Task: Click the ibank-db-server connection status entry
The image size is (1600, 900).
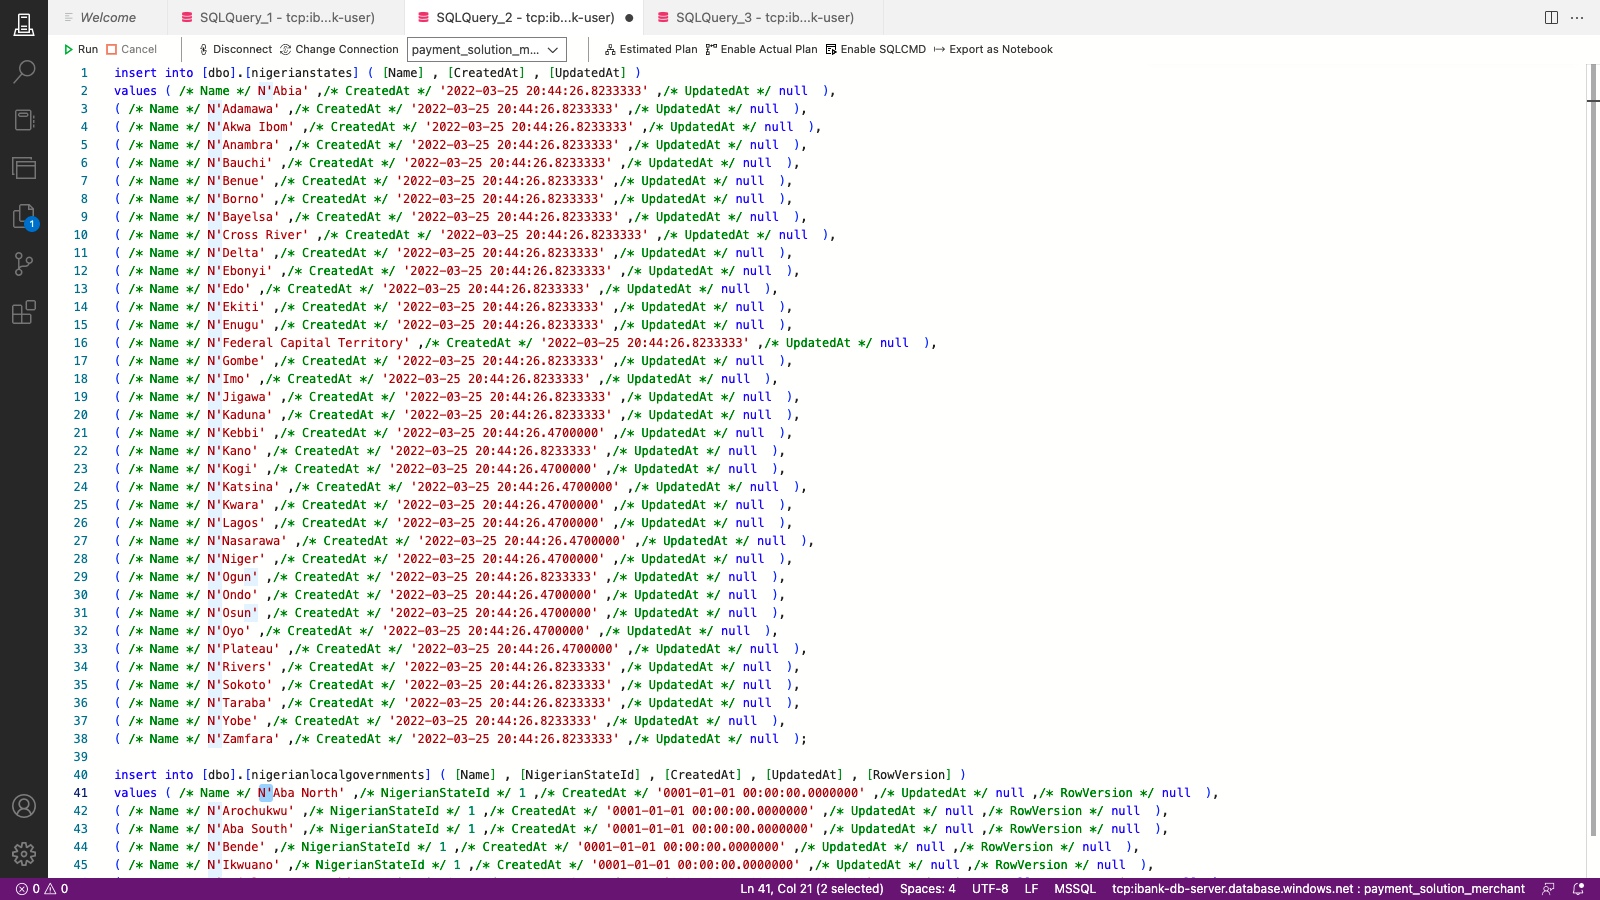Action: 1318,889
